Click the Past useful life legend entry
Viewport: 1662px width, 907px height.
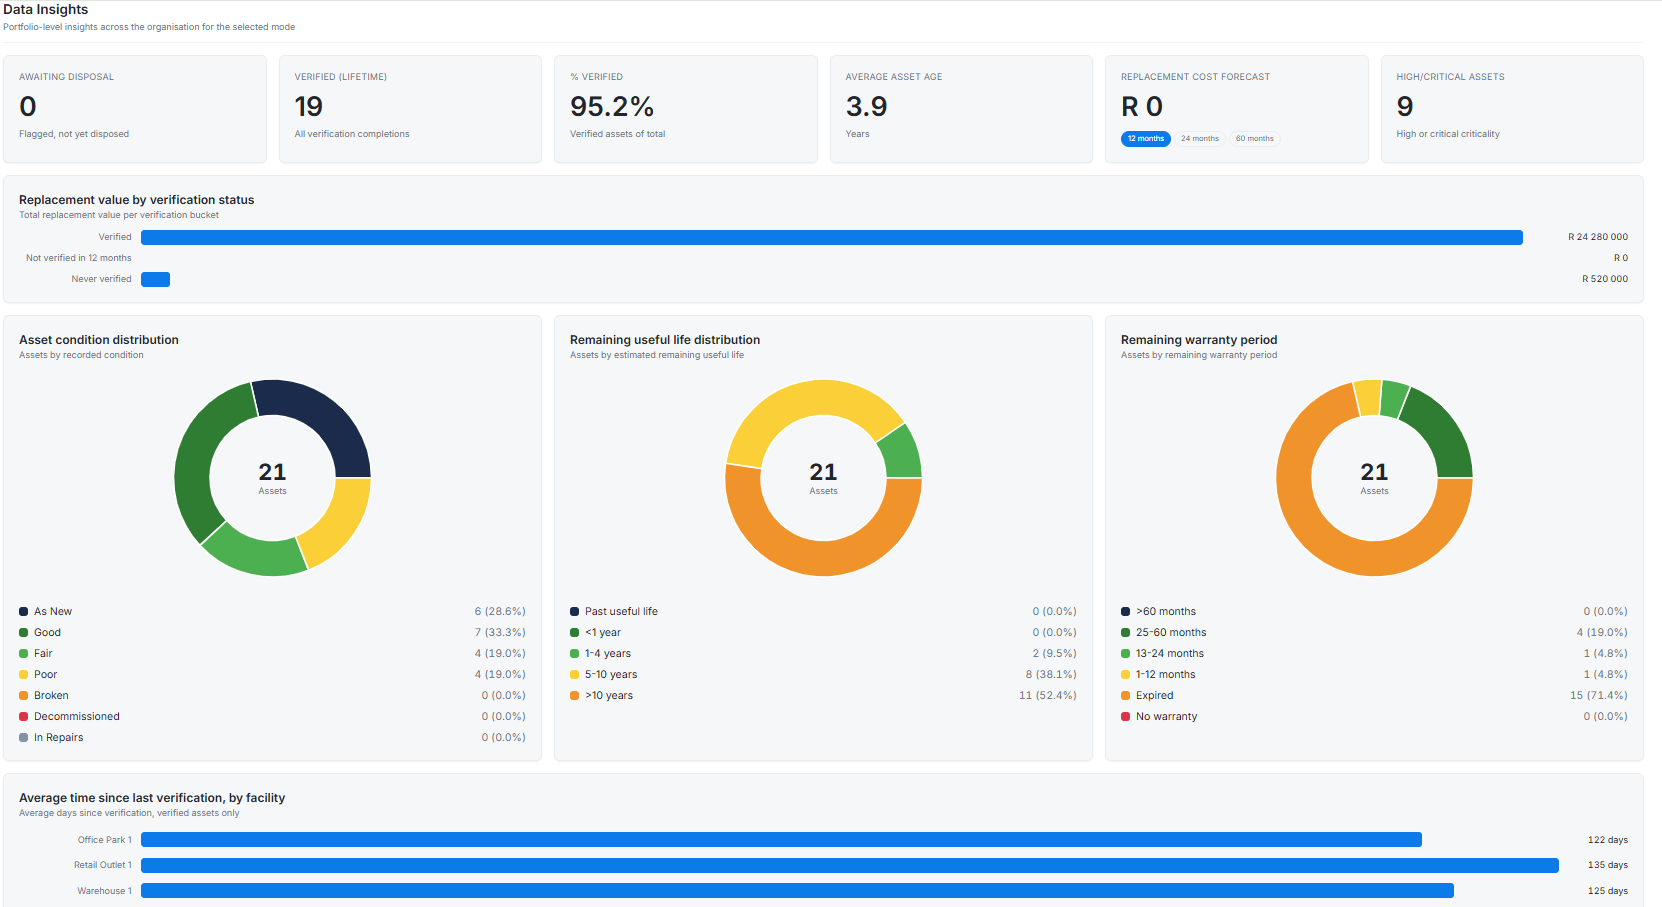point(823,611)
